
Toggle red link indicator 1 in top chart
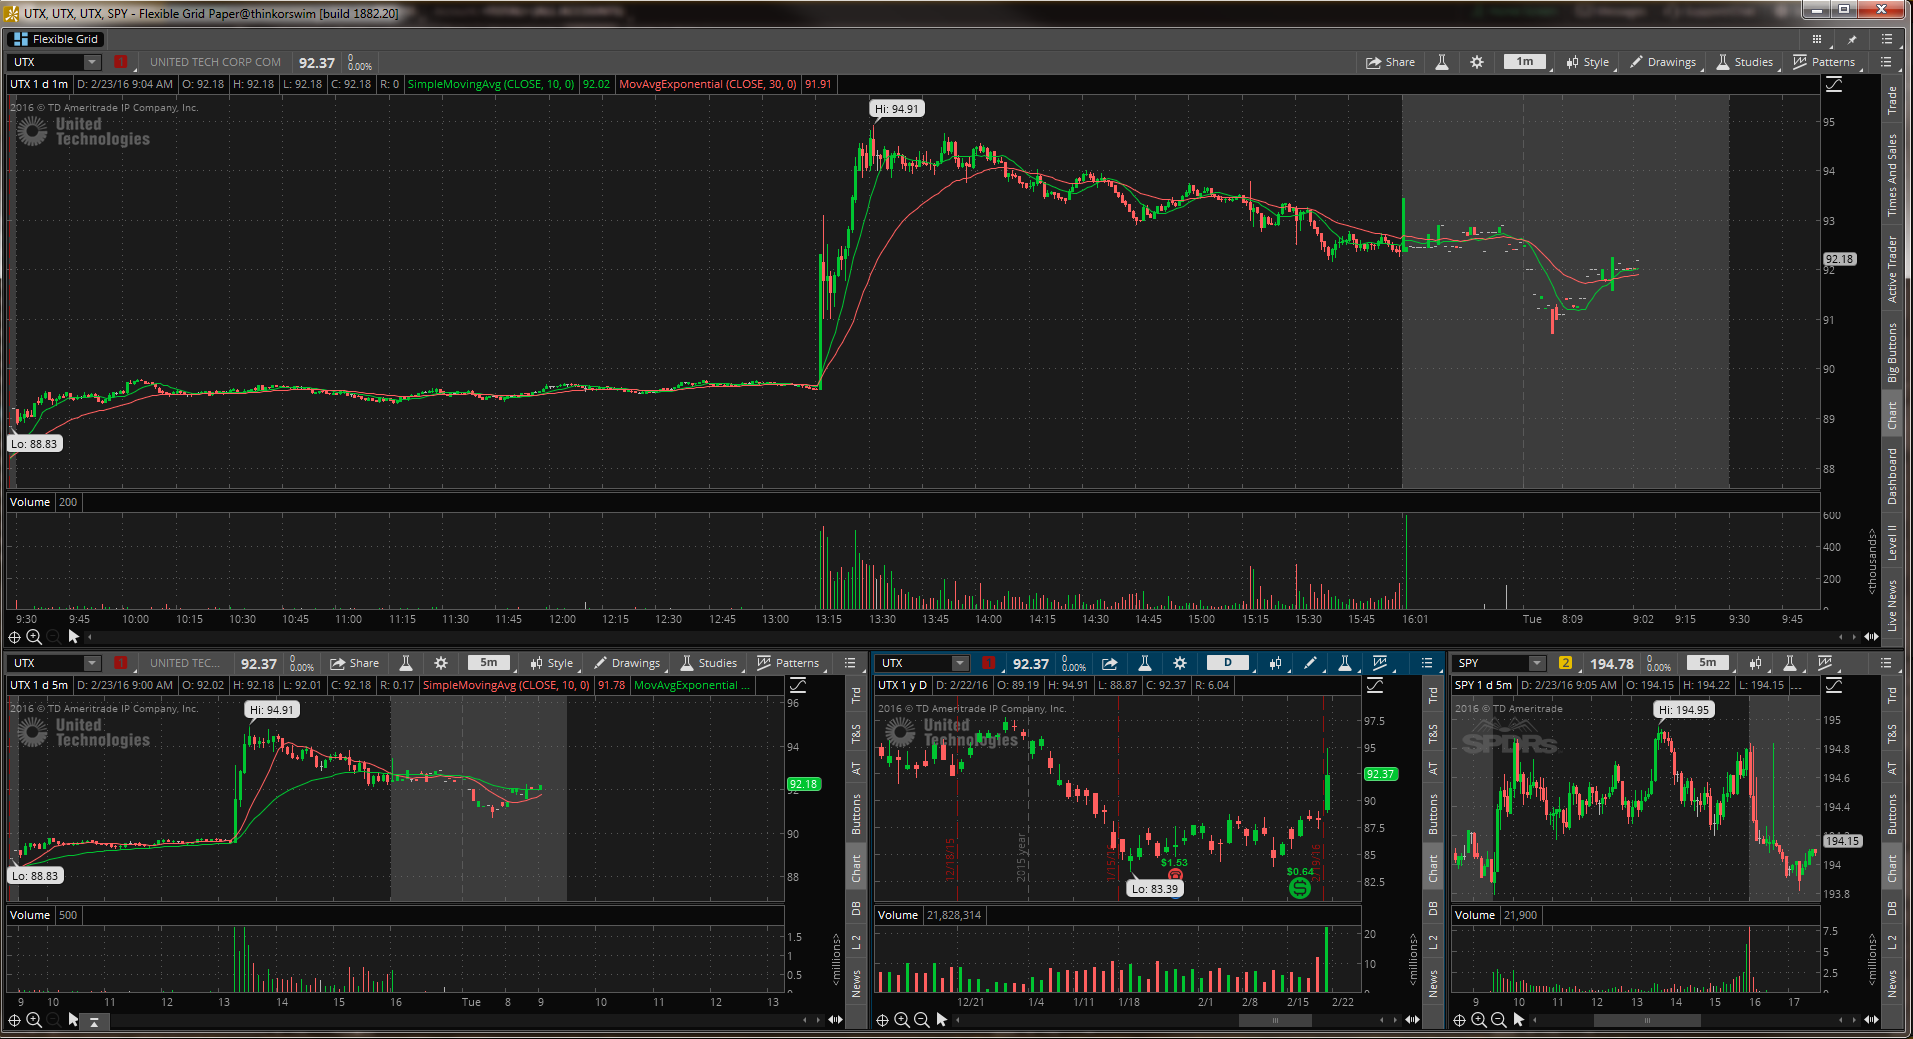coord(121,62)
